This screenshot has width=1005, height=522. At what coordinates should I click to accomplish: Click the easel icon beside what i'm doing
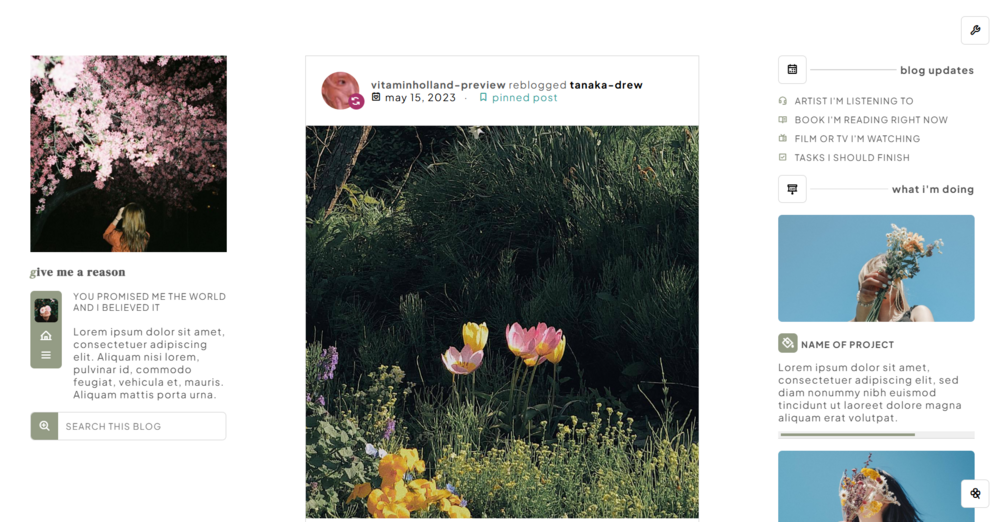(x=792, y=189)
